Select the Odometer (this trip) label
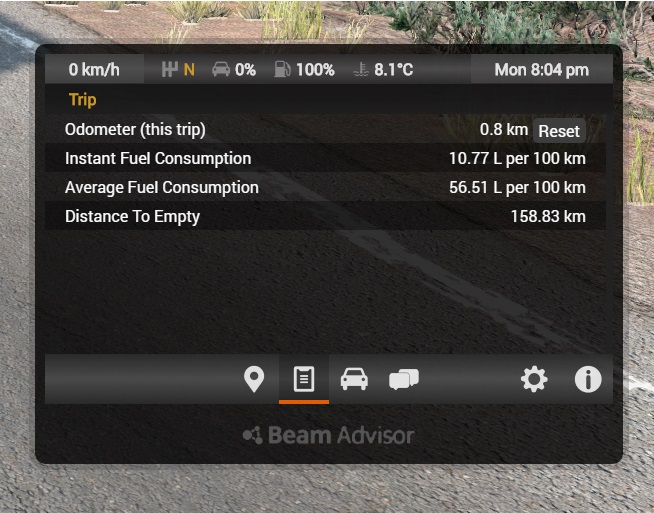This screenshot has width=654, height=513. pyautogui.click(x=135, y=130)
